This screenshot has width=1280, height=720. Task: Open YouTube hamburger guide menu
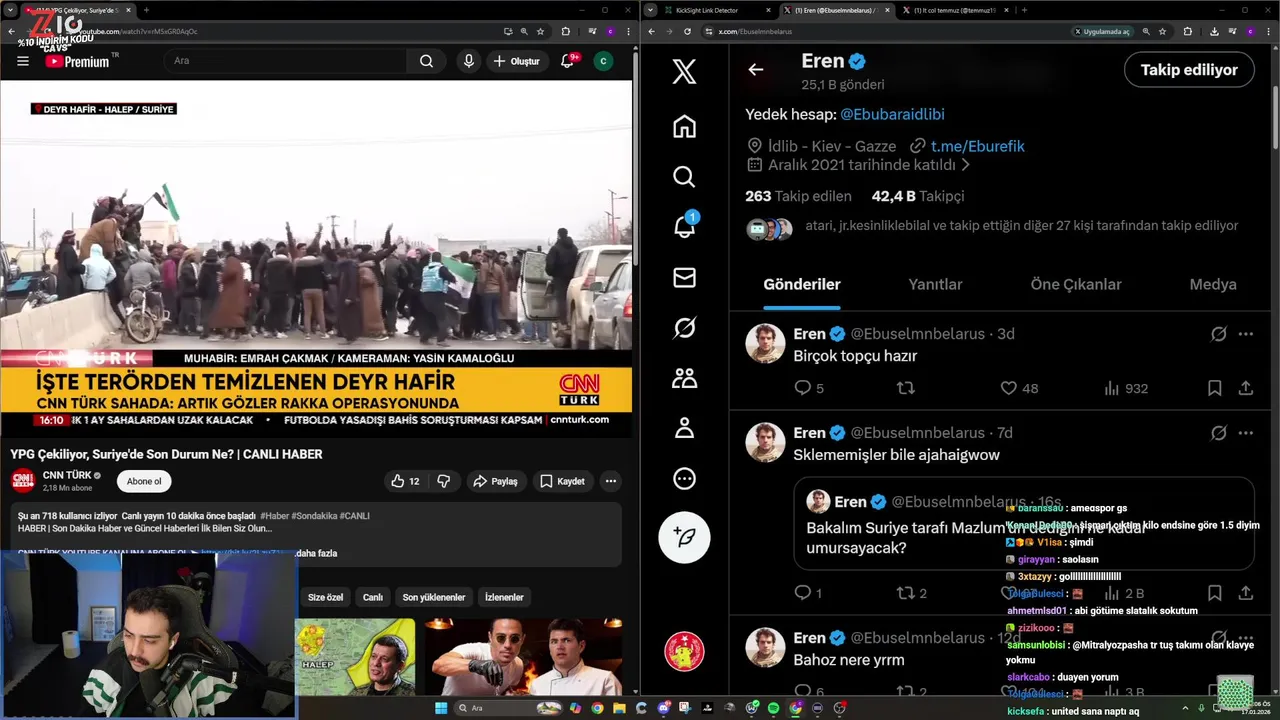click(22, 61)
